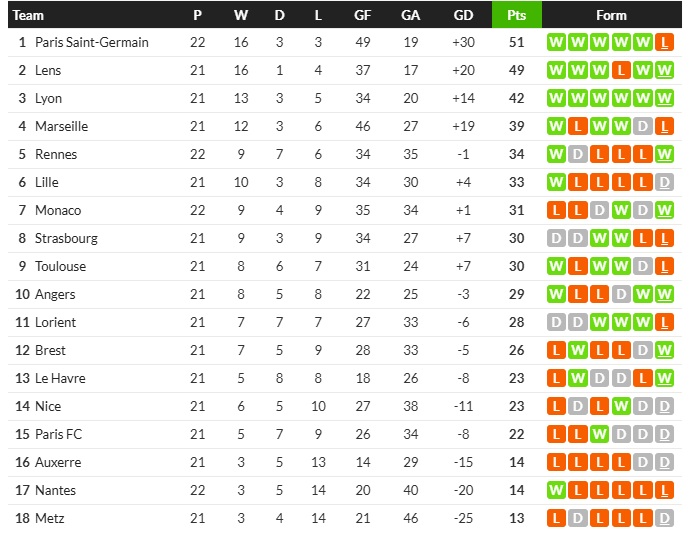Click Rennes's points value 34
The image size is (694, 540).
(x=516, y=154)
